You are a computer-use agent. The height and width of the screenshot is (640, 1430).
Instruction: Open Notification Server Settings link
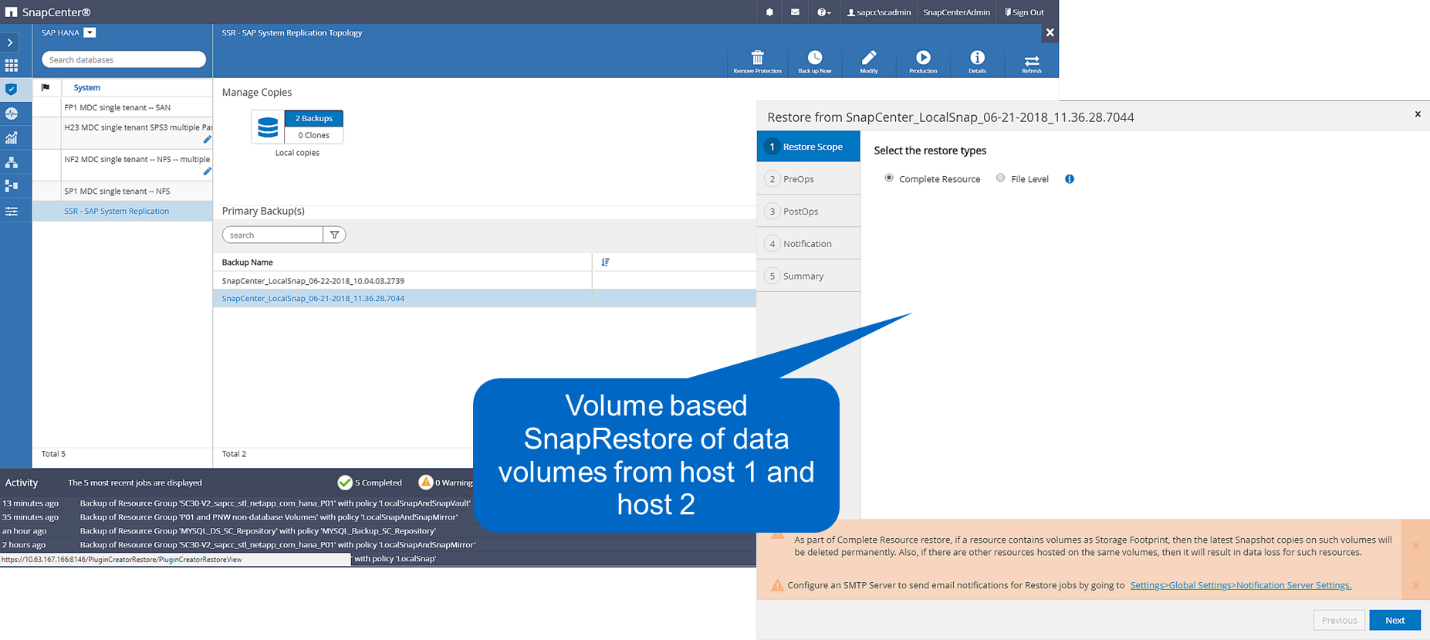click(1240, 585)
